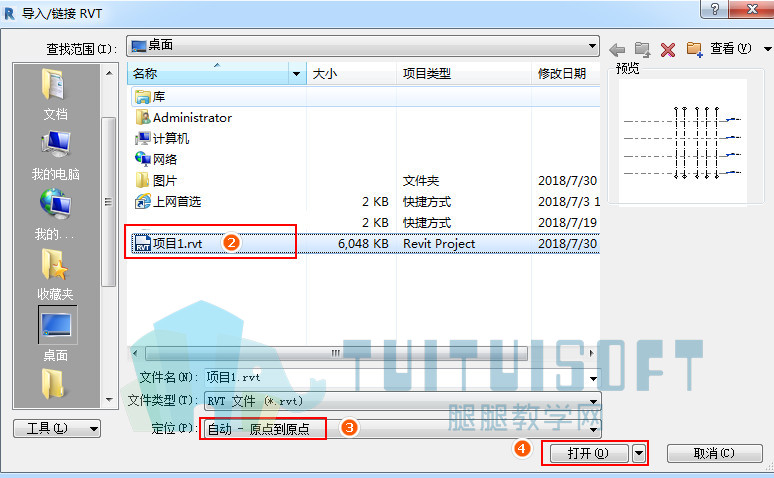Click the red X Delete icon

pos(668,49)
